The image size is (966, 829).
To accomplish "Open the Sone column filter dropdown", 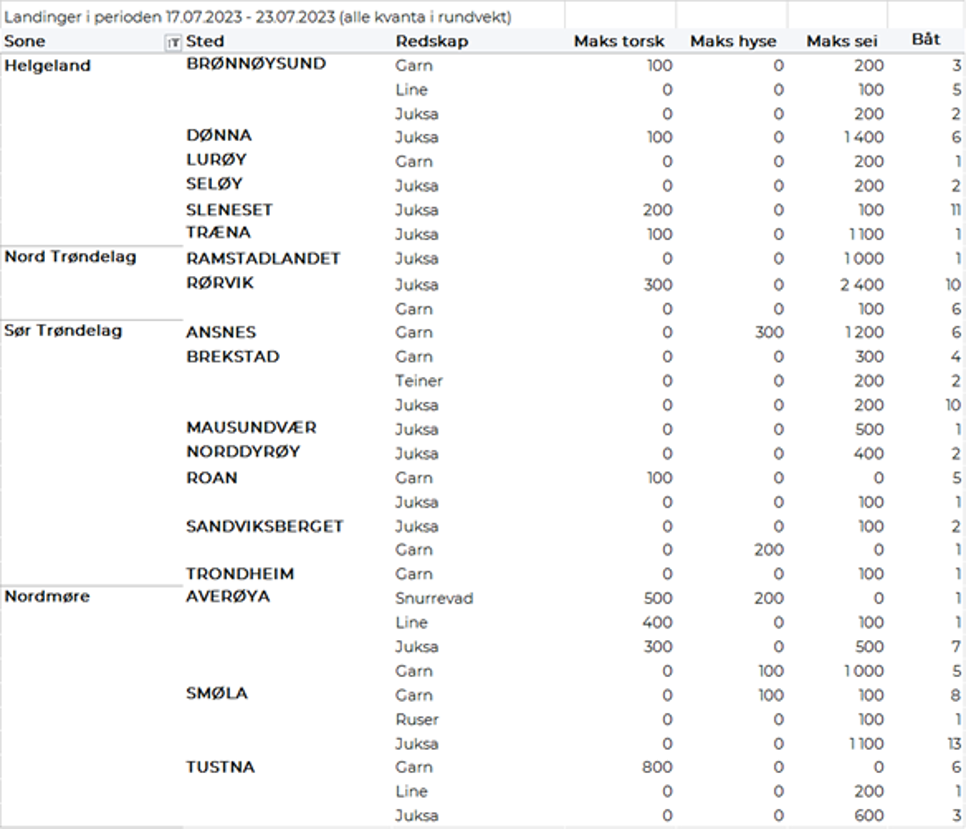I will (173, 42).
